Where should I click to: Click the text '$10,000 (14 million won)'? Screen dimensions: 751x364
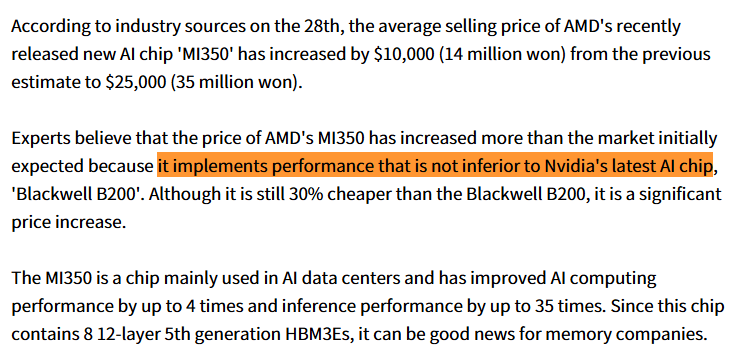(470, 55)
